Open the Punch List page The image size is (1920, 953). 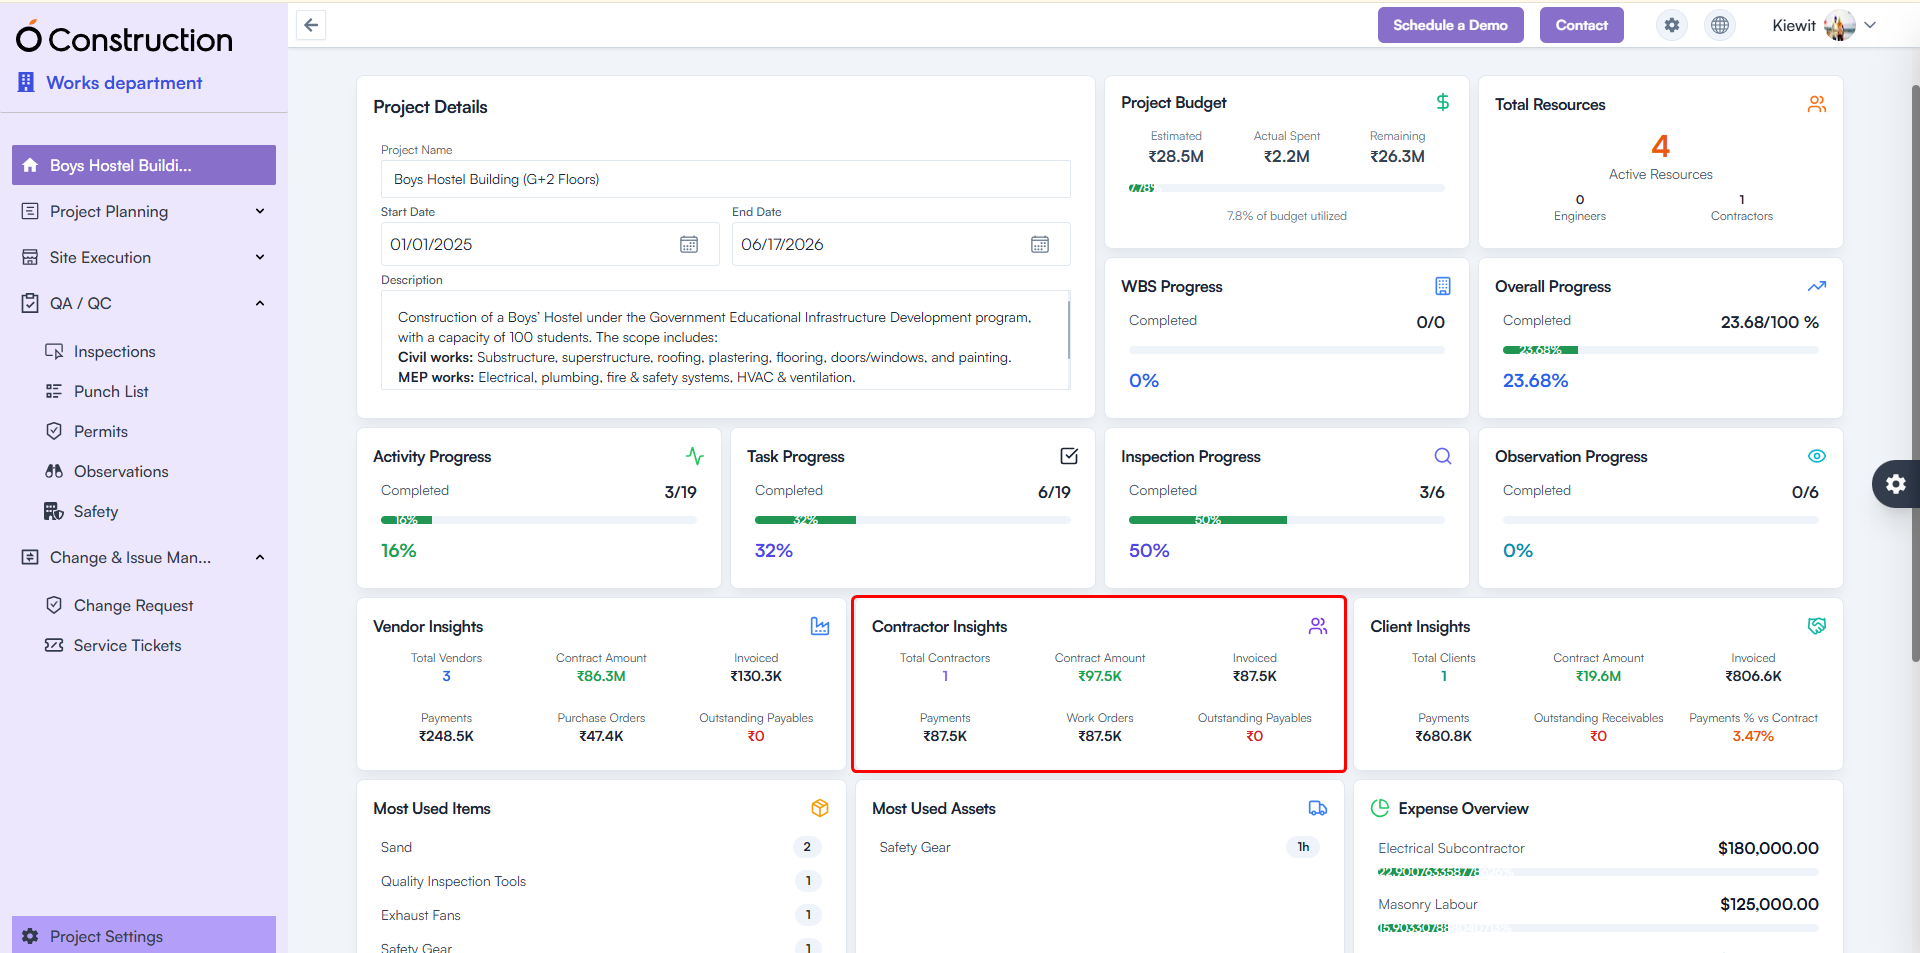[x=111, y=391]
